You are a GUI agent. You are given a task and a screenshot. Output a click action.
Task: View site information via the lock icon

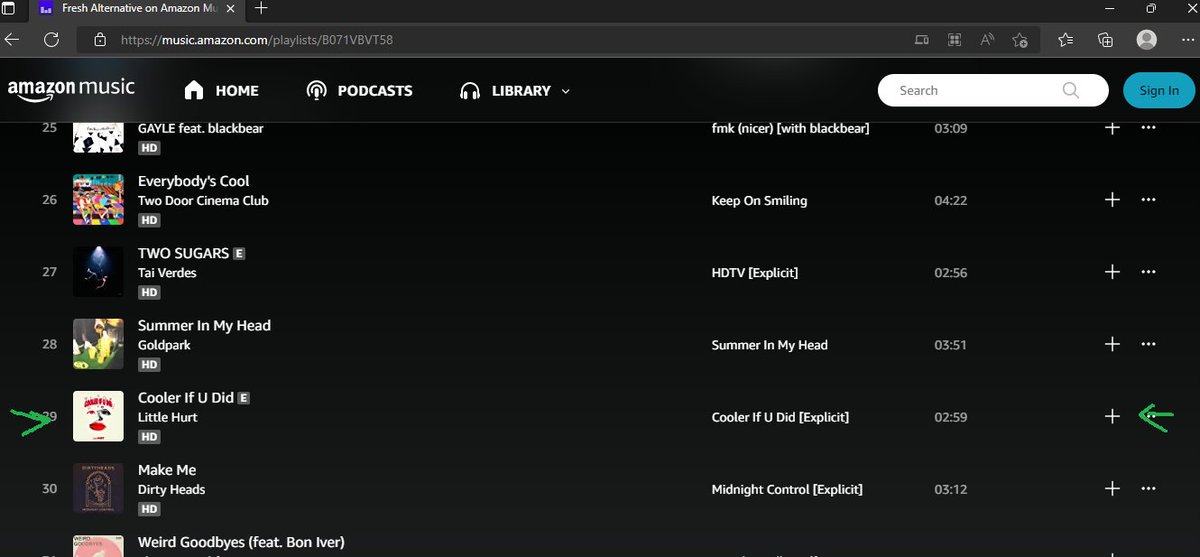[99, 40]
